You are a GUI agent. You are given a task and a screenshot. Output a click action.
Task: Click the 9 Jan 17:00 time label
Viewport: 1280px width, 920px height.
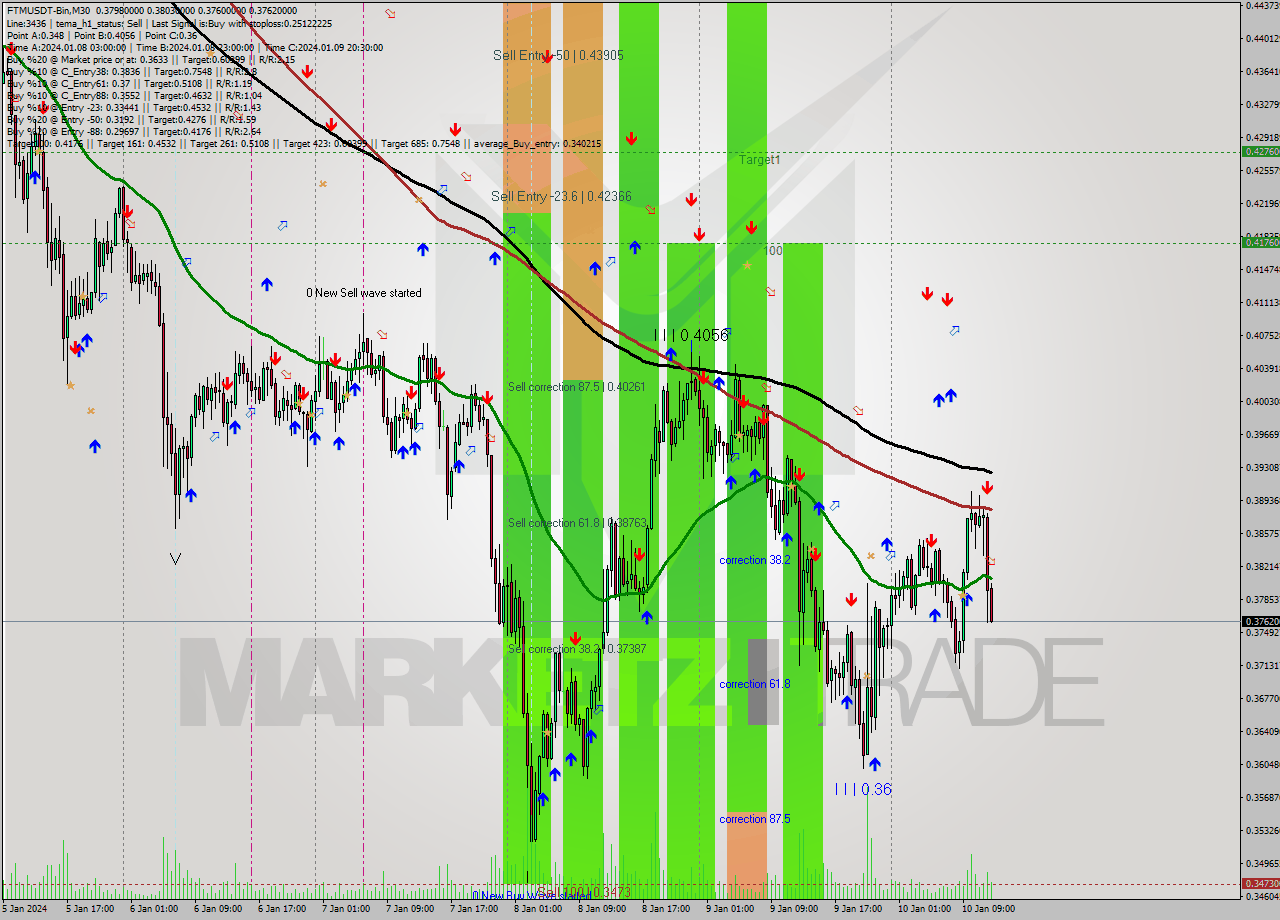coord(858,909)
